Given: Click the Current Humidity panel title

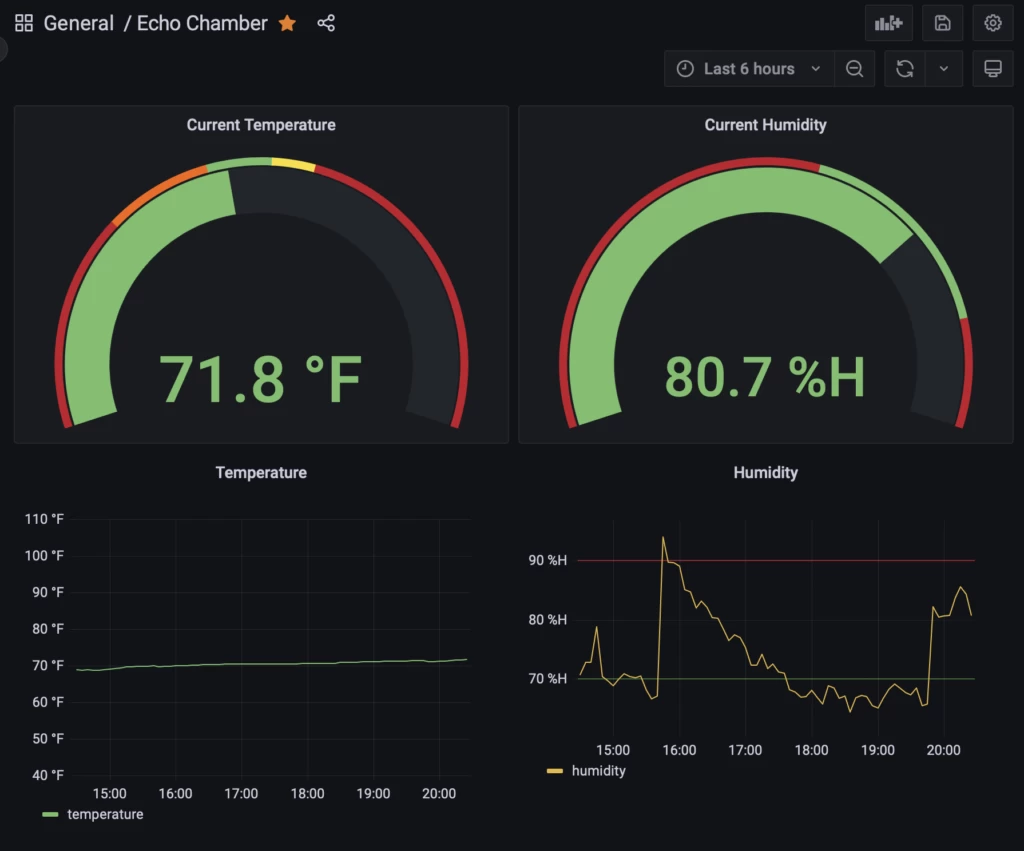Looking at the screenshot, I should click(x=765, y=124).
